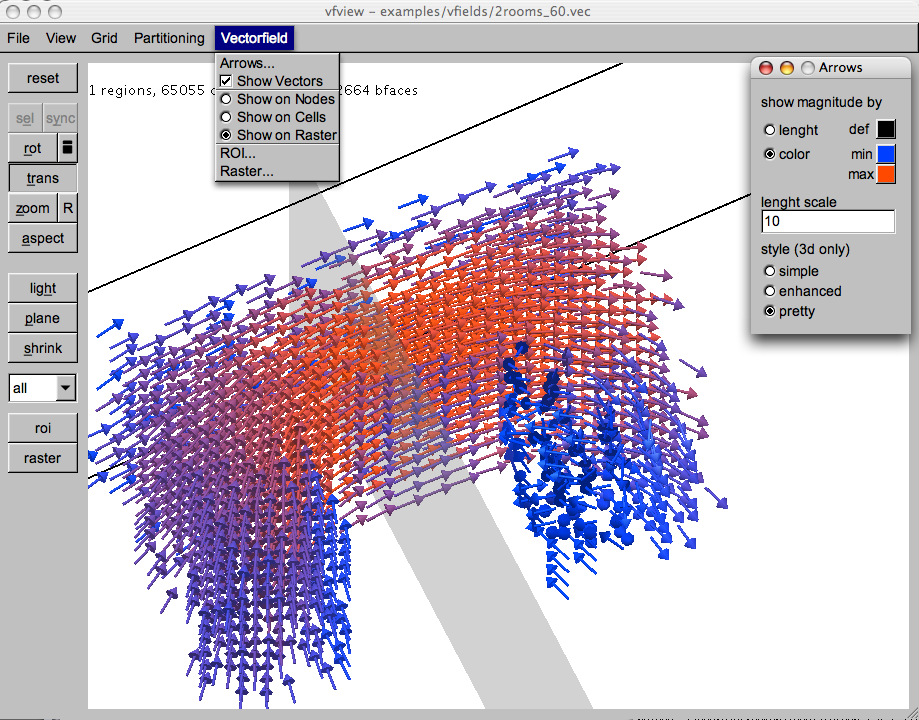Screen dimensions: 919x720
Task: Click the lenght scale input field
Action: pyautogui.click(x=827, y=221)
